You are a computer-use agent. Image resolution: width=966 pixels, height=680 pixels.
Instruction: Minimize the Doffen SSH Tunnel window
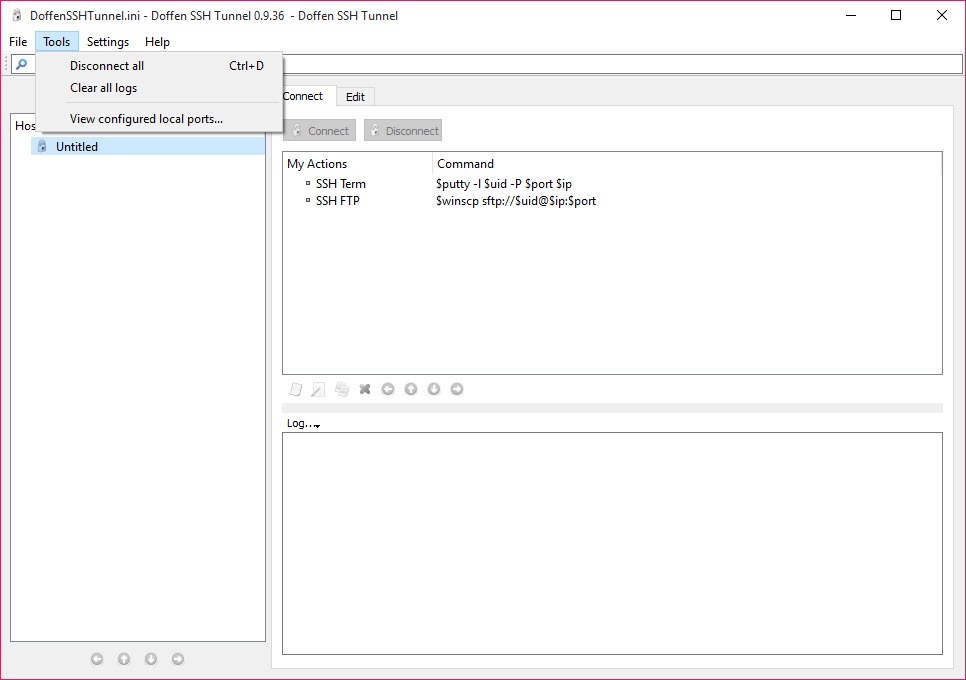pyautogui.click(x=851, y=15)
